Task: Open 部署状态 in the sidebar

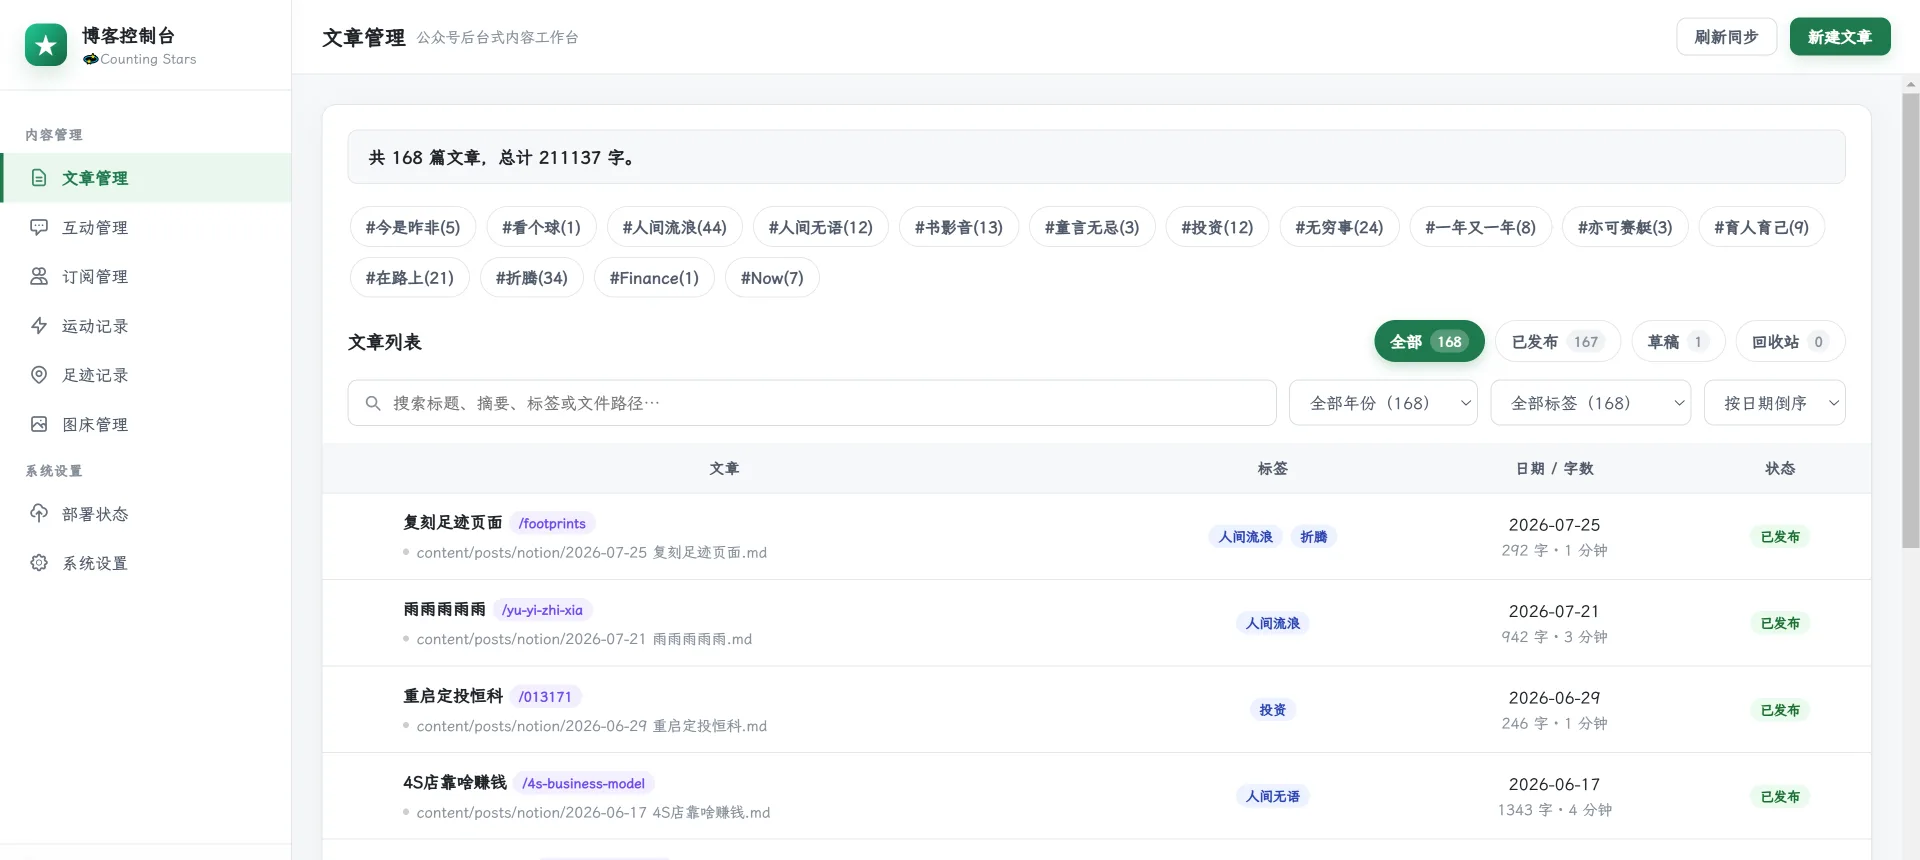Action: (146, 514)
